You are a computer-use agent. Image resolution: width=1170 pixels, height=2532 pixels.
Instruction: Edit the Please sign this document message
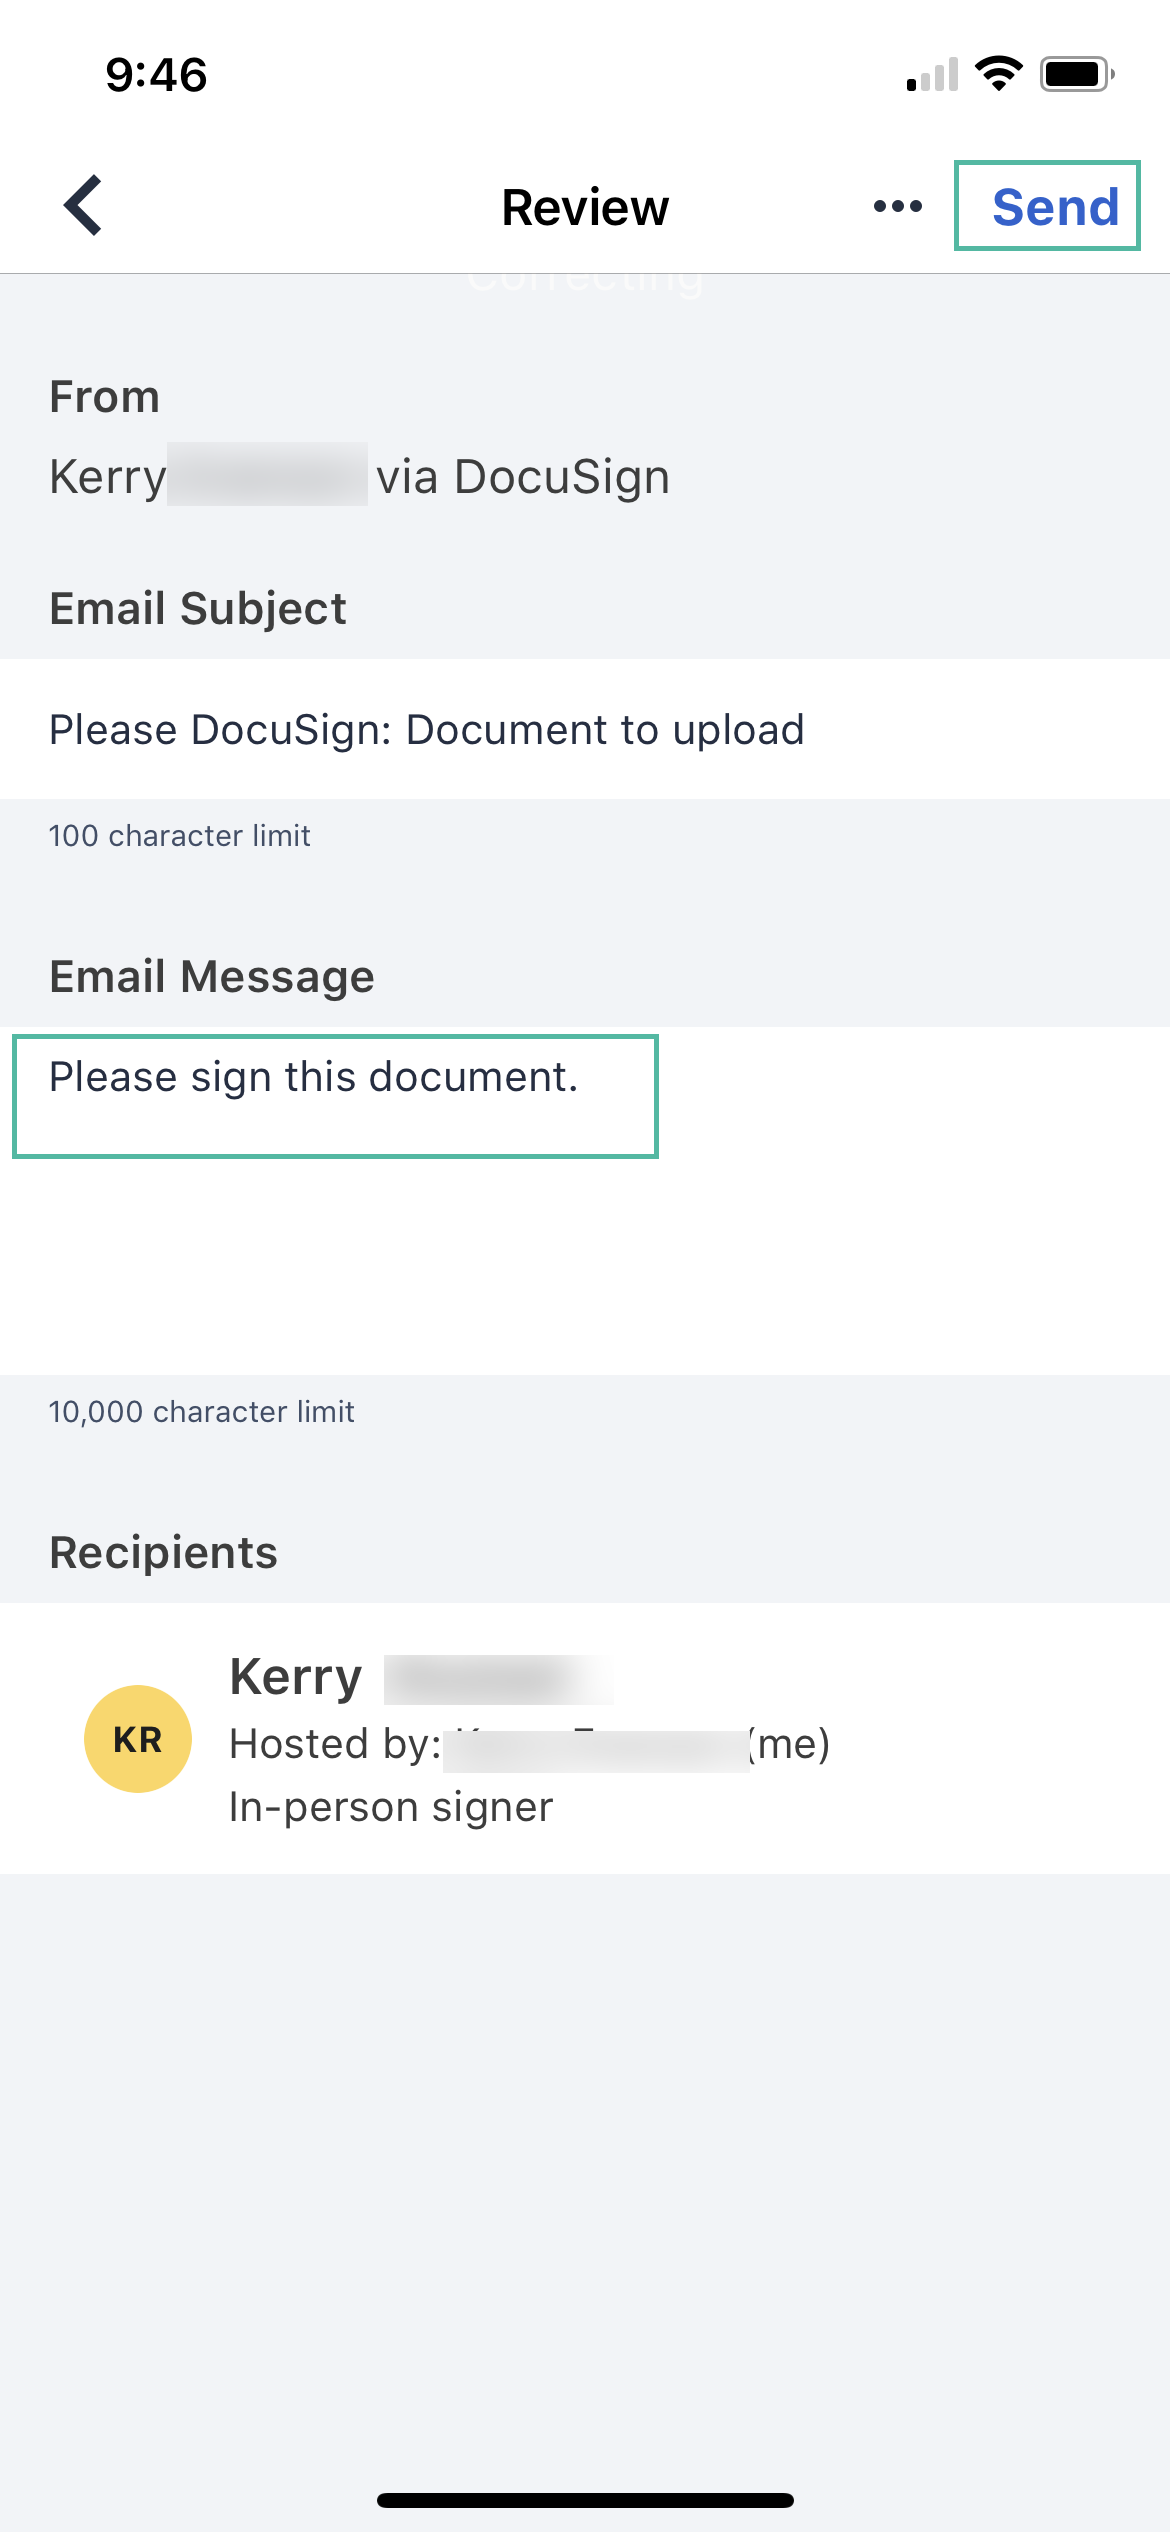[314, 1077]
